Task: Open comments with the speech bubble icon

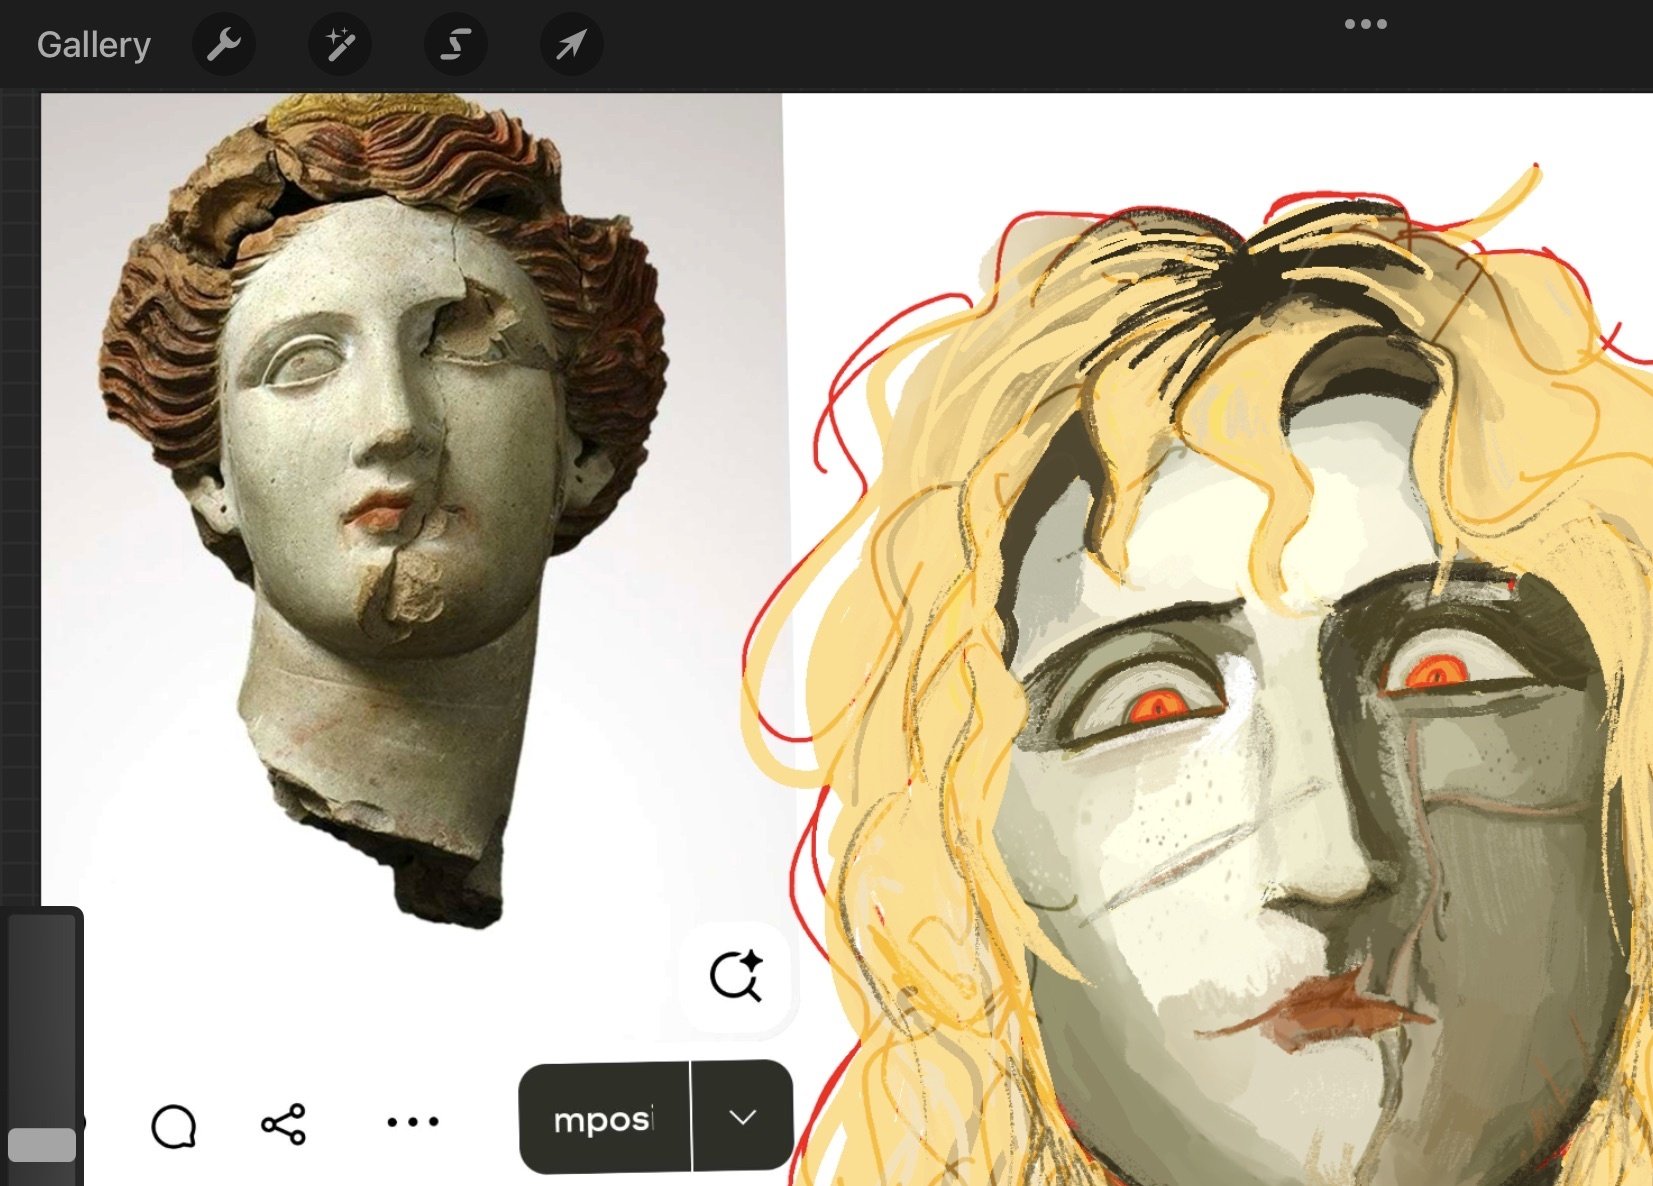Action: pos(173,1125)
